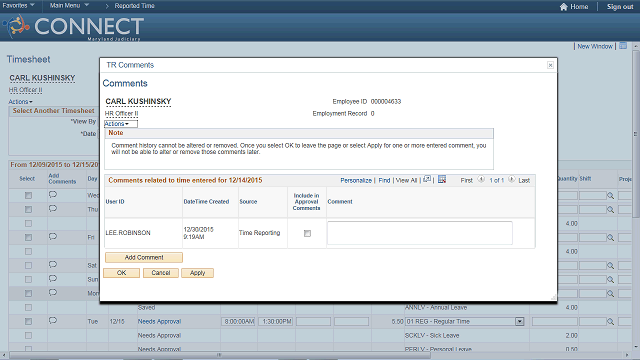Open comment bubble for Fri row
This screenshot has width=640, height=360.
[x=53, y=237]
